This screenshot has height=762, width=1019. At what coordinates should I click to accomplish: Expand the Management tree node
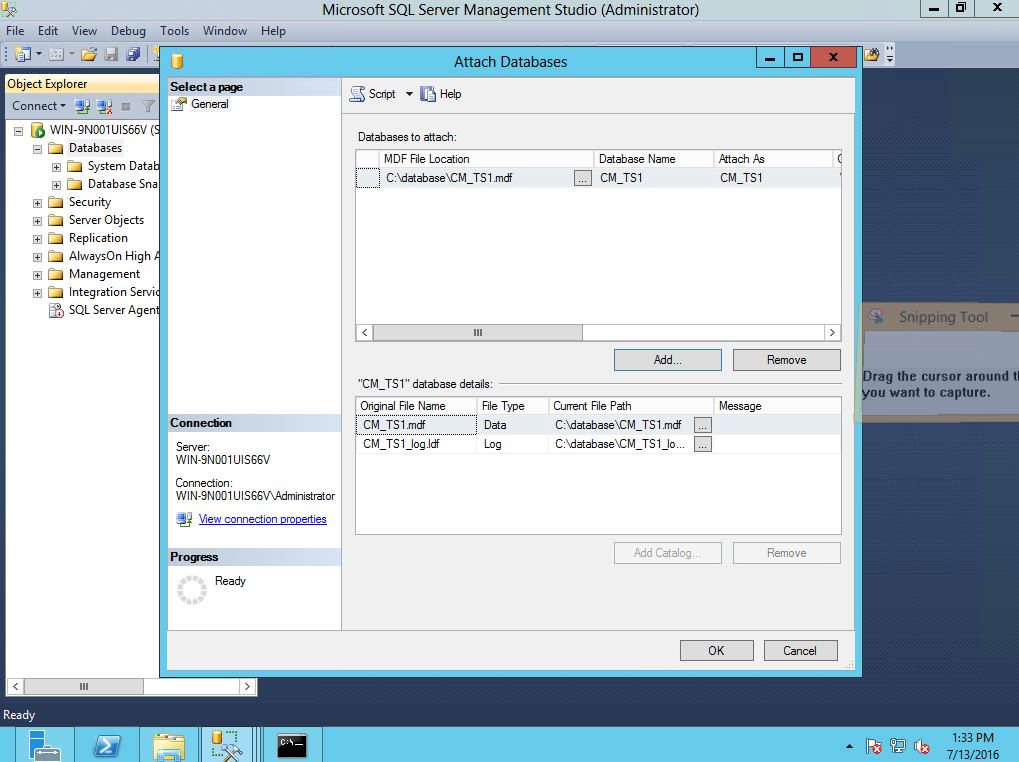(x=38, y=275)
